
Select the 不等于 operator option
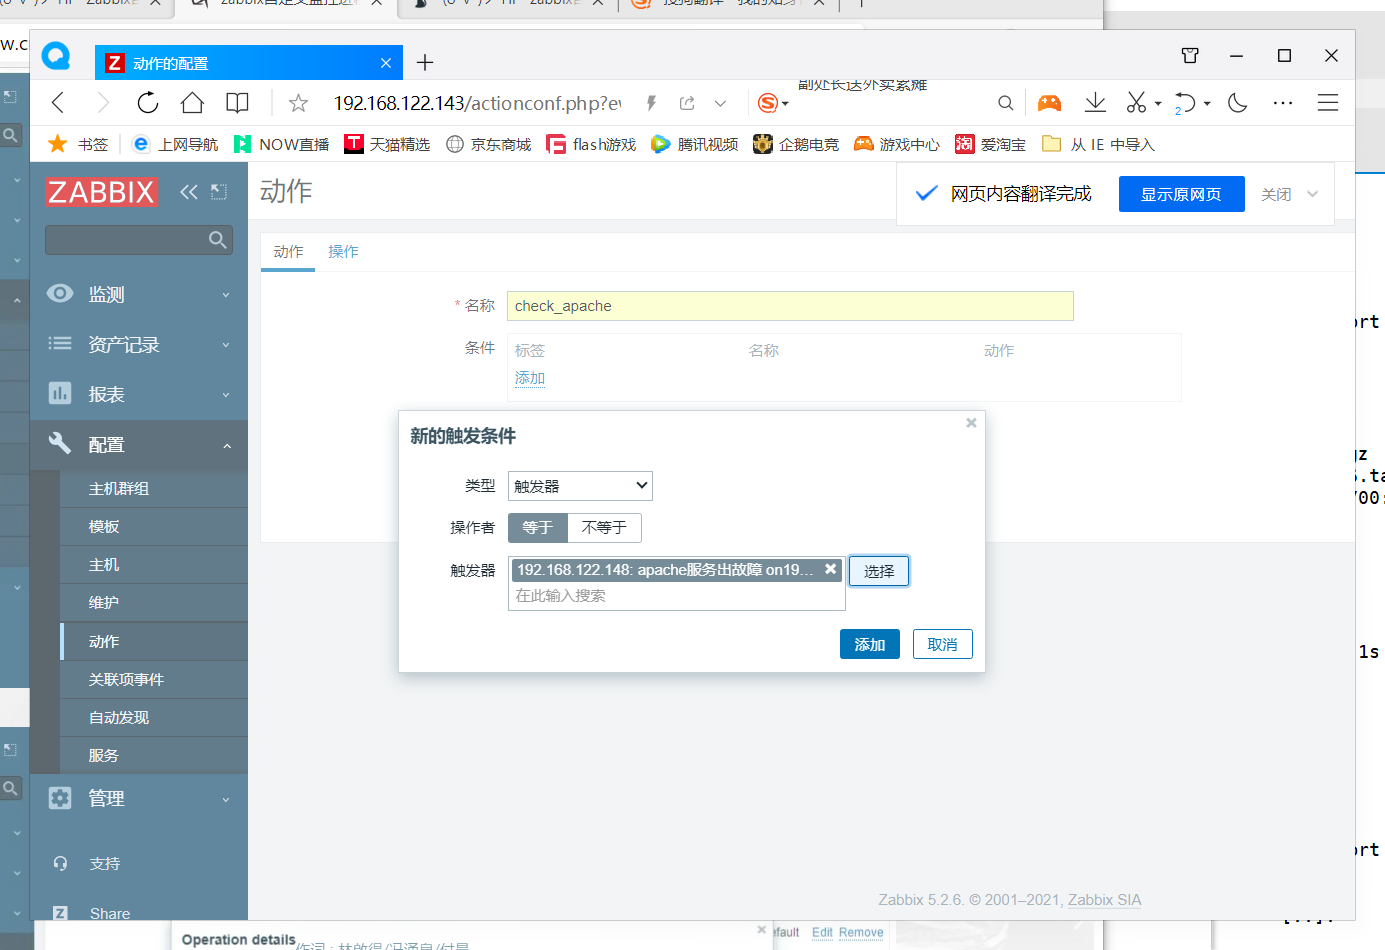point(604,528)
